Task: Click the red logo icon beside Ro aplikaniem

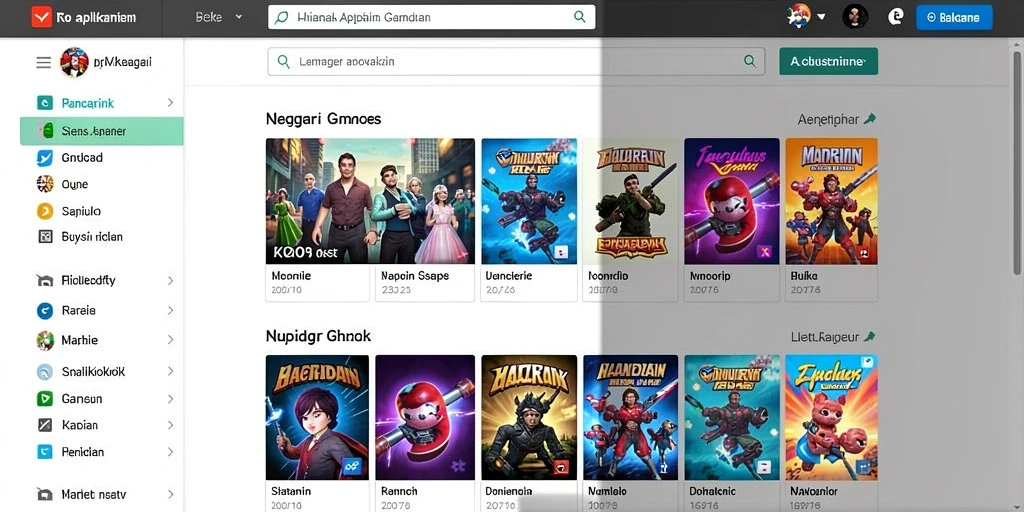Action: point(41,18)
